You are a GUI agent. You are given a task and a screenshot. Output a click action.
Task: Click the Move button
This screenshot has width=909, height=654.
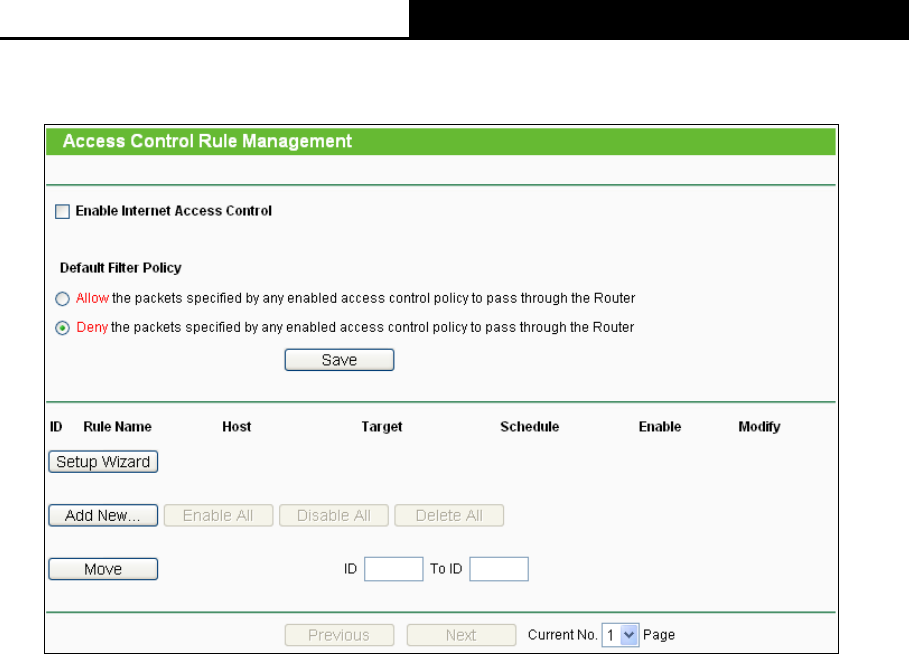tap(103, 569)
